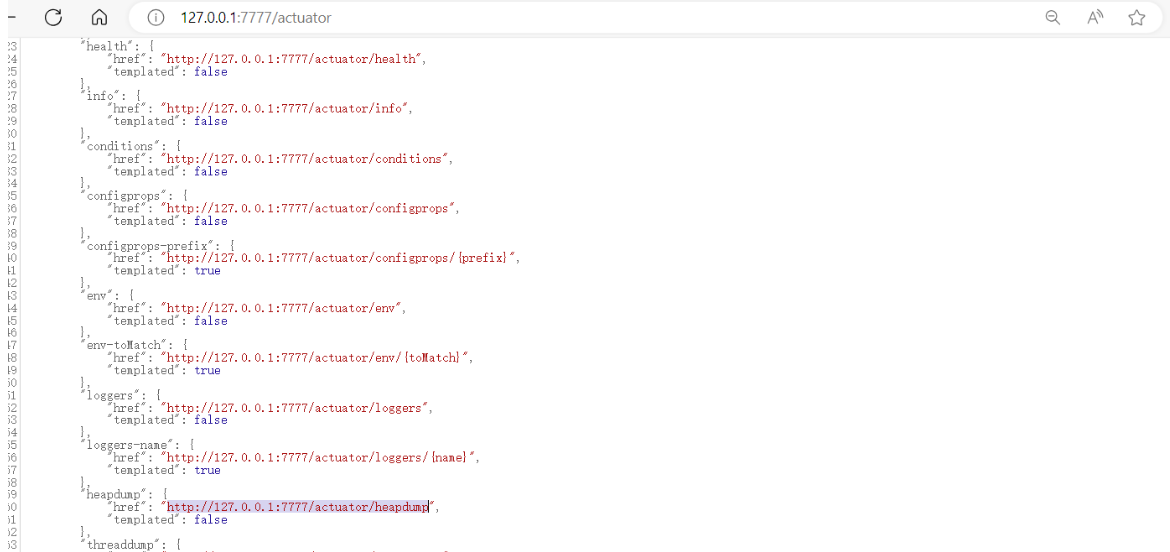This screenshot has height=552, width=1170.
Task: Click the "threaddump" JSON key
Action: [121, 545]
